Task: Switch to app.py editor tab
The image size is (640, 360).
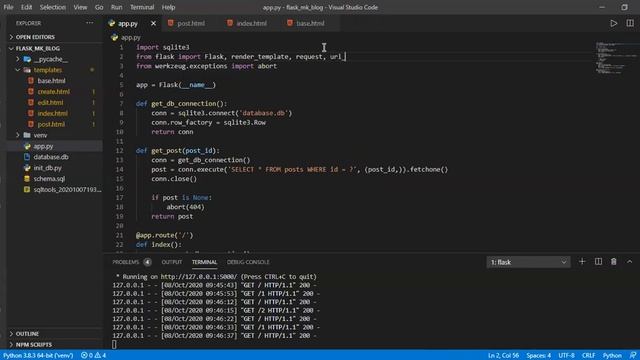Action: coord(127,23)
